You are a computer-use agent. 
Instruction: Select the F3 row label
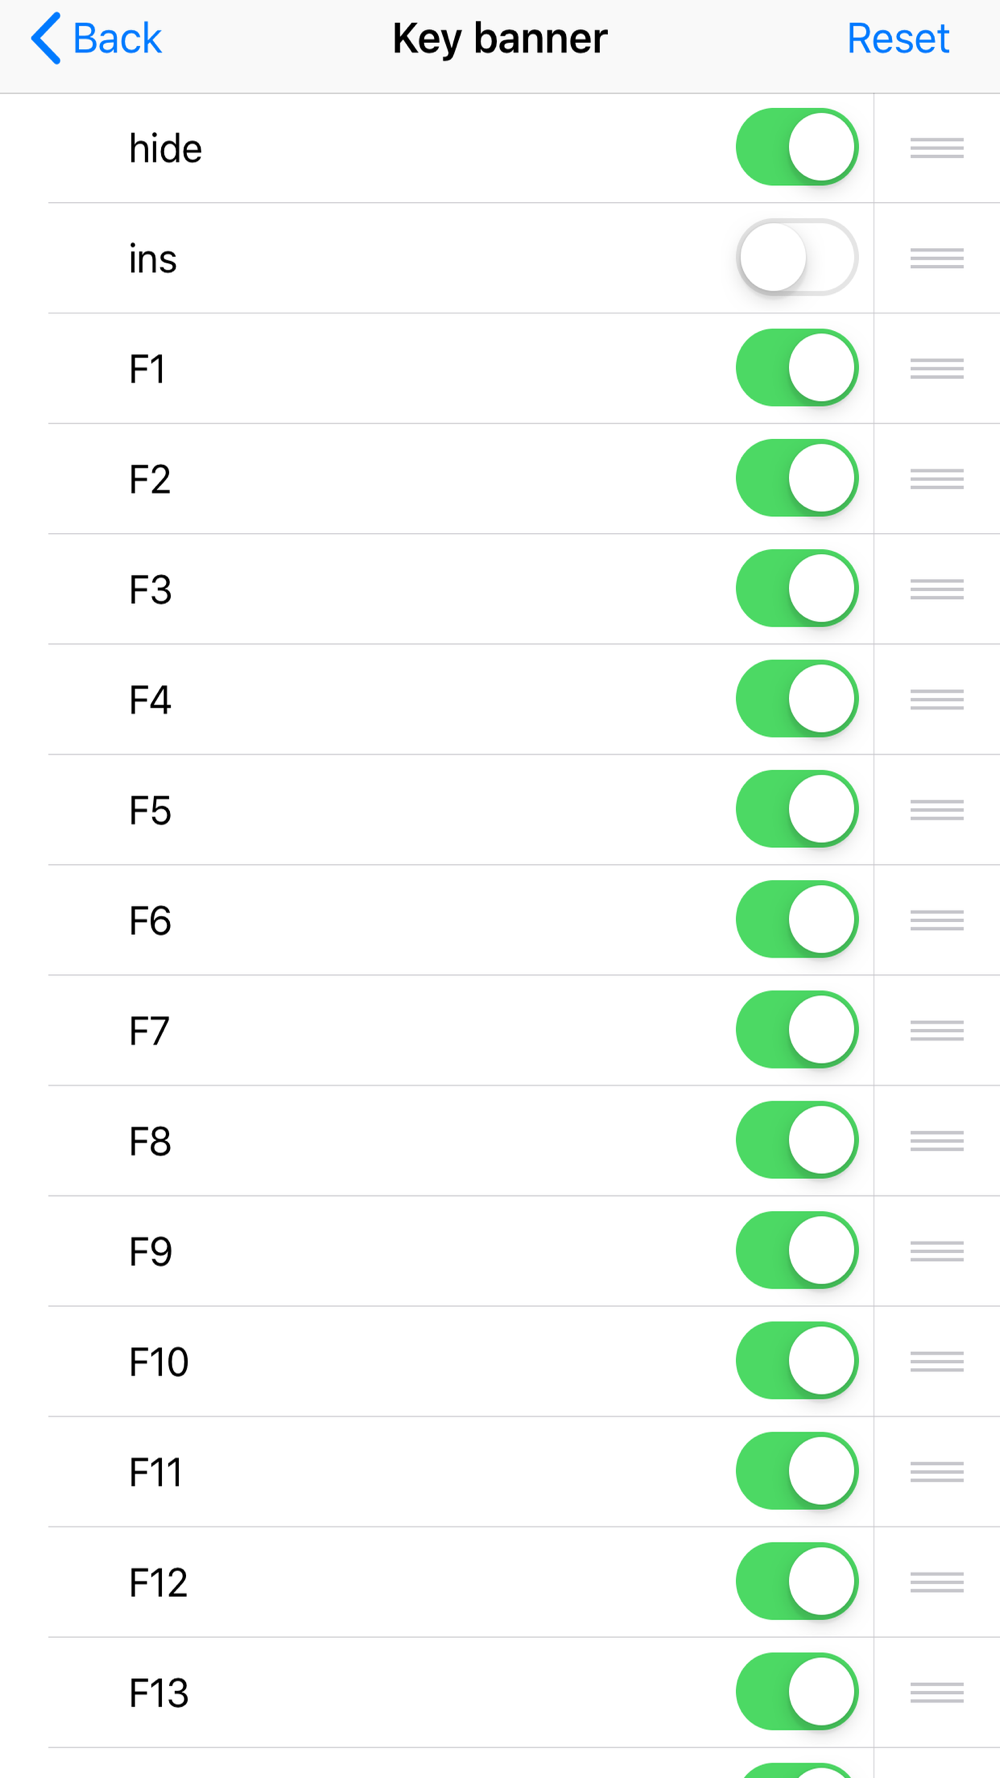[150, 590]
